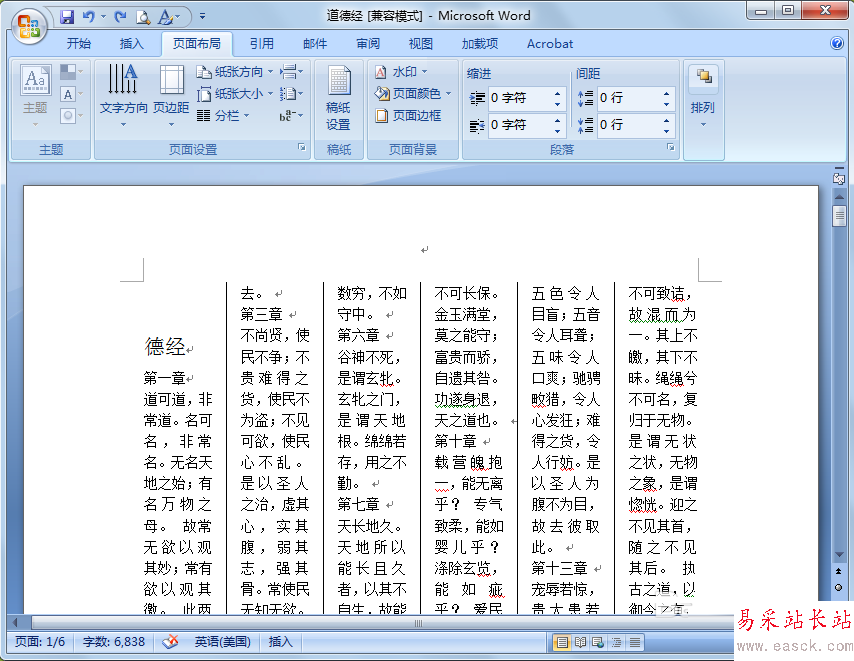Image resolution: width=854 pixels, height=661 pixels.
Task: Open the Customize Quick Access Toolbar dropdown
Action: (x=203, y=16)
